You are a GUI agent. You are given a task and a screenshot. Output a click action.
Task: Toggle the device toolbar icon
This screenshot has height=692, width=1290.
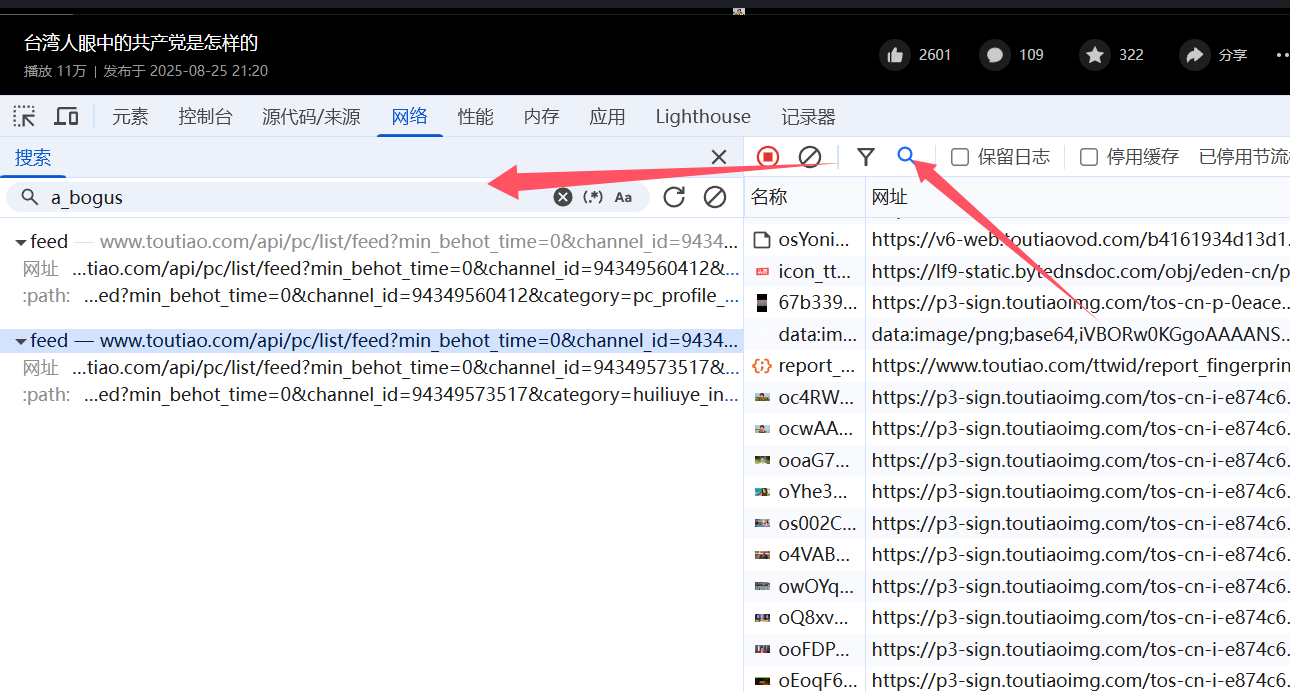click(66, 116)
